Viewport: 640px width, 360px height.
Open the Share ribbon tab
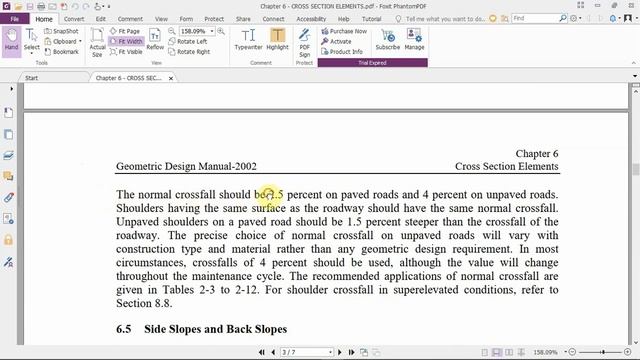243,19
